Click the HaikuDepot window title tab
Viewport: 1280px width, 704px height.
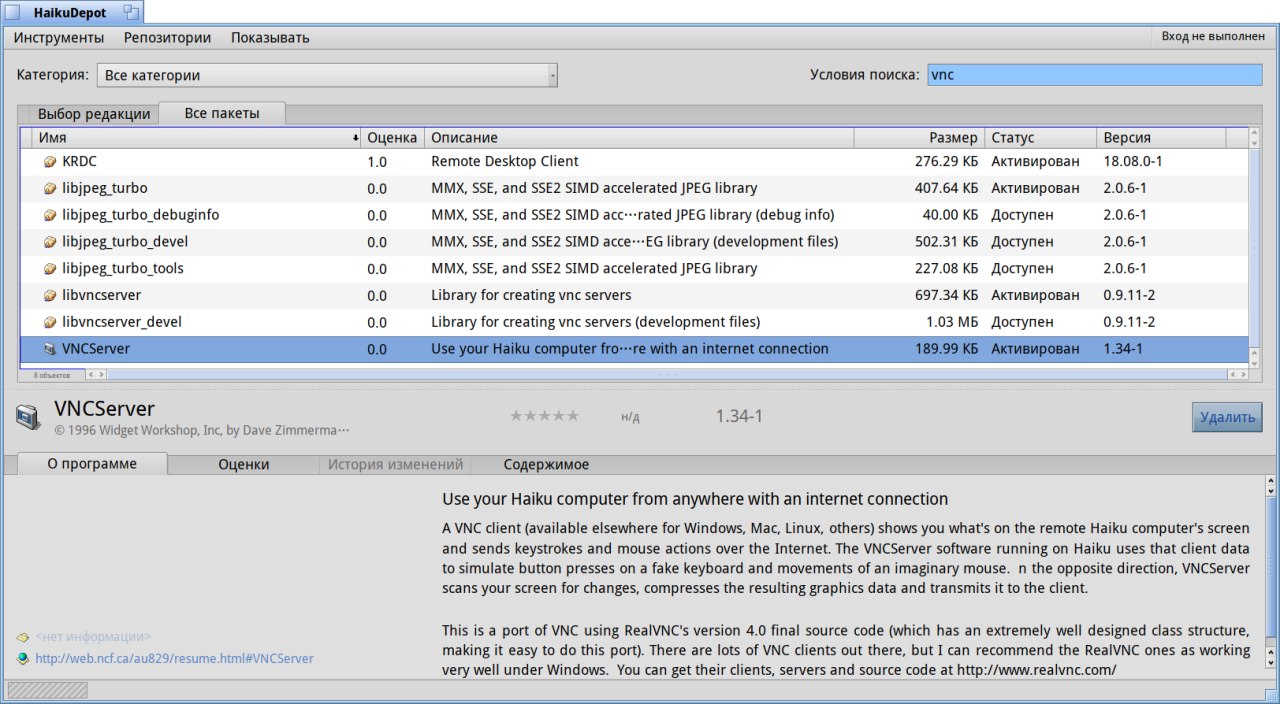coord(72,12)
